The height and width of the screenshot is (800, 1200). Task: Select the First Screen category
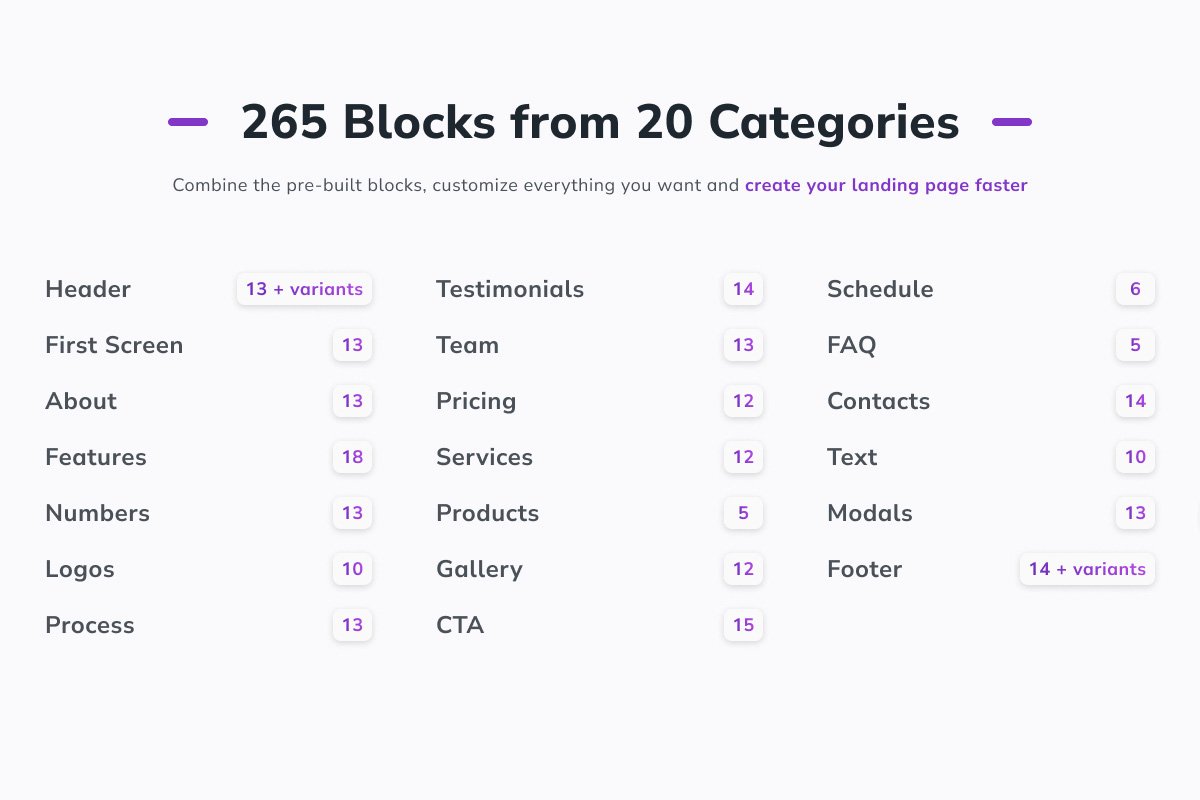(x=114, y=345)
